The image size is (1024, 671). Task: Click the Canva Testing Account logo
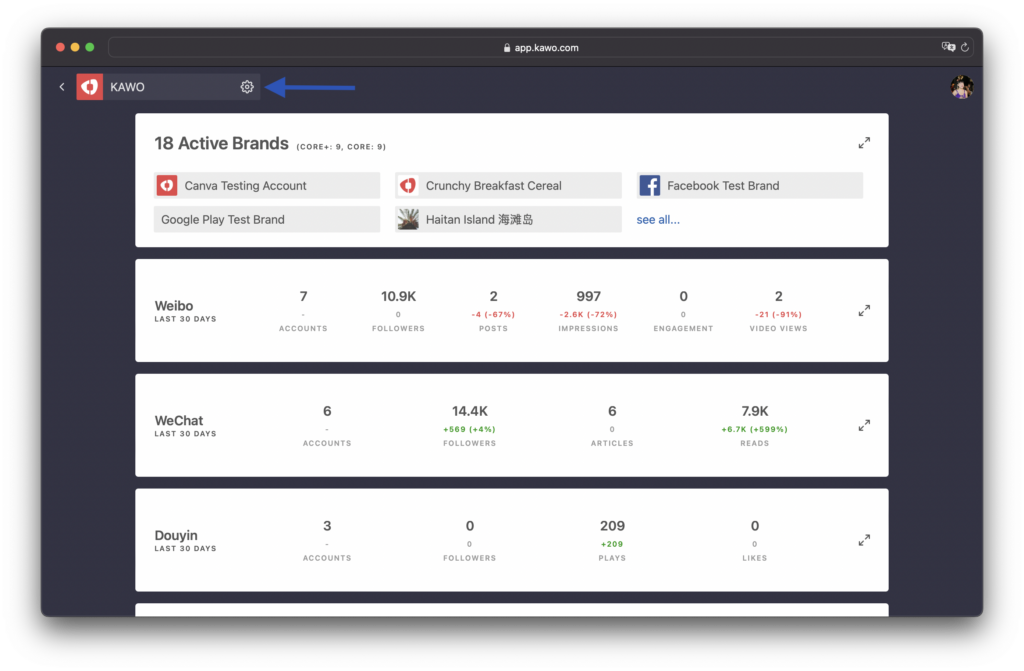[167, 186]
